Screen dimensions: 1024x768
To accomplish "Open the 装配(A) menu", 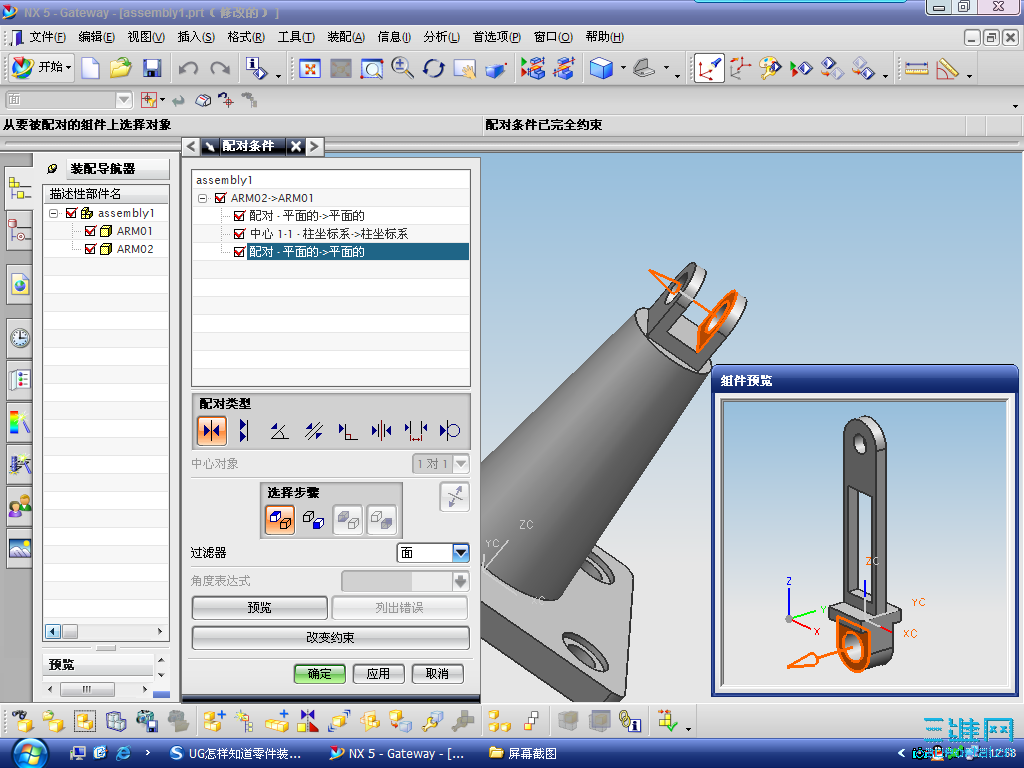I will pyautogui.click(x=346, y=37).
